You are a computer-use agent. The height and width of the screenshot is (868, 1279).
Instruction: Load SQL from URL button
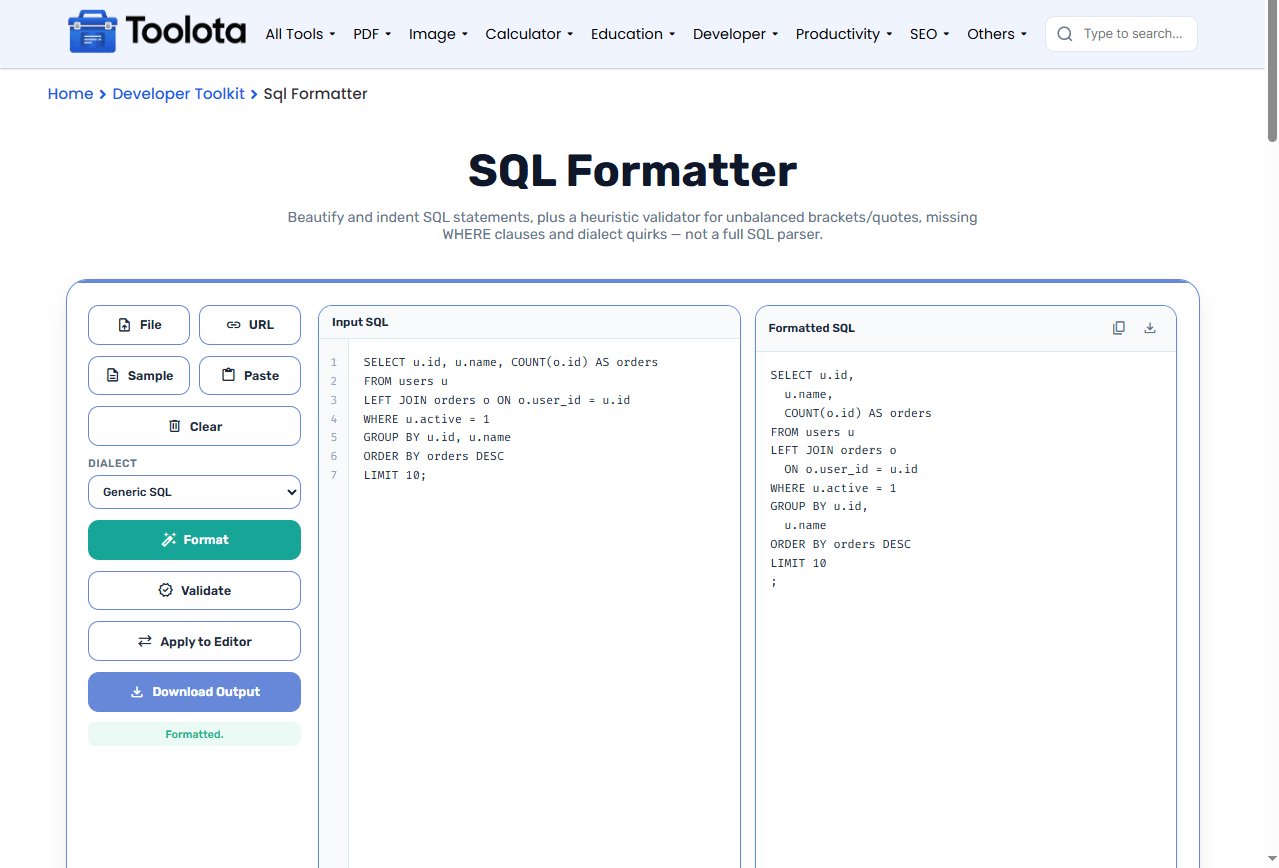(x=250, y=325)
